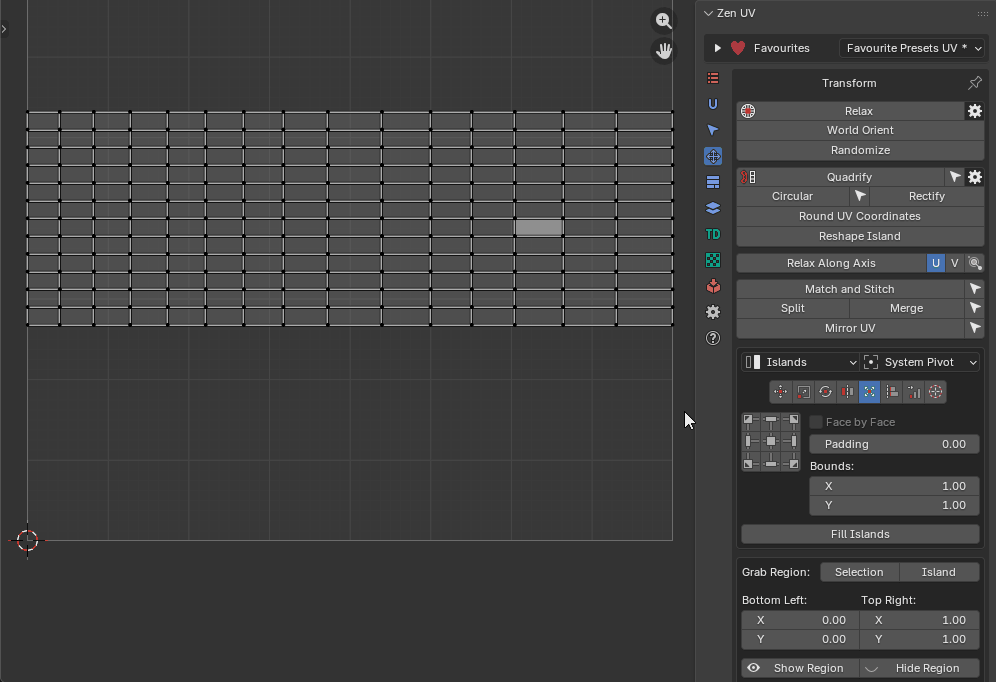This screenshot has height=682, width=996.
Task: Open Relax settings gear icon
Action: pyautogui.click(x=974, y=111)
